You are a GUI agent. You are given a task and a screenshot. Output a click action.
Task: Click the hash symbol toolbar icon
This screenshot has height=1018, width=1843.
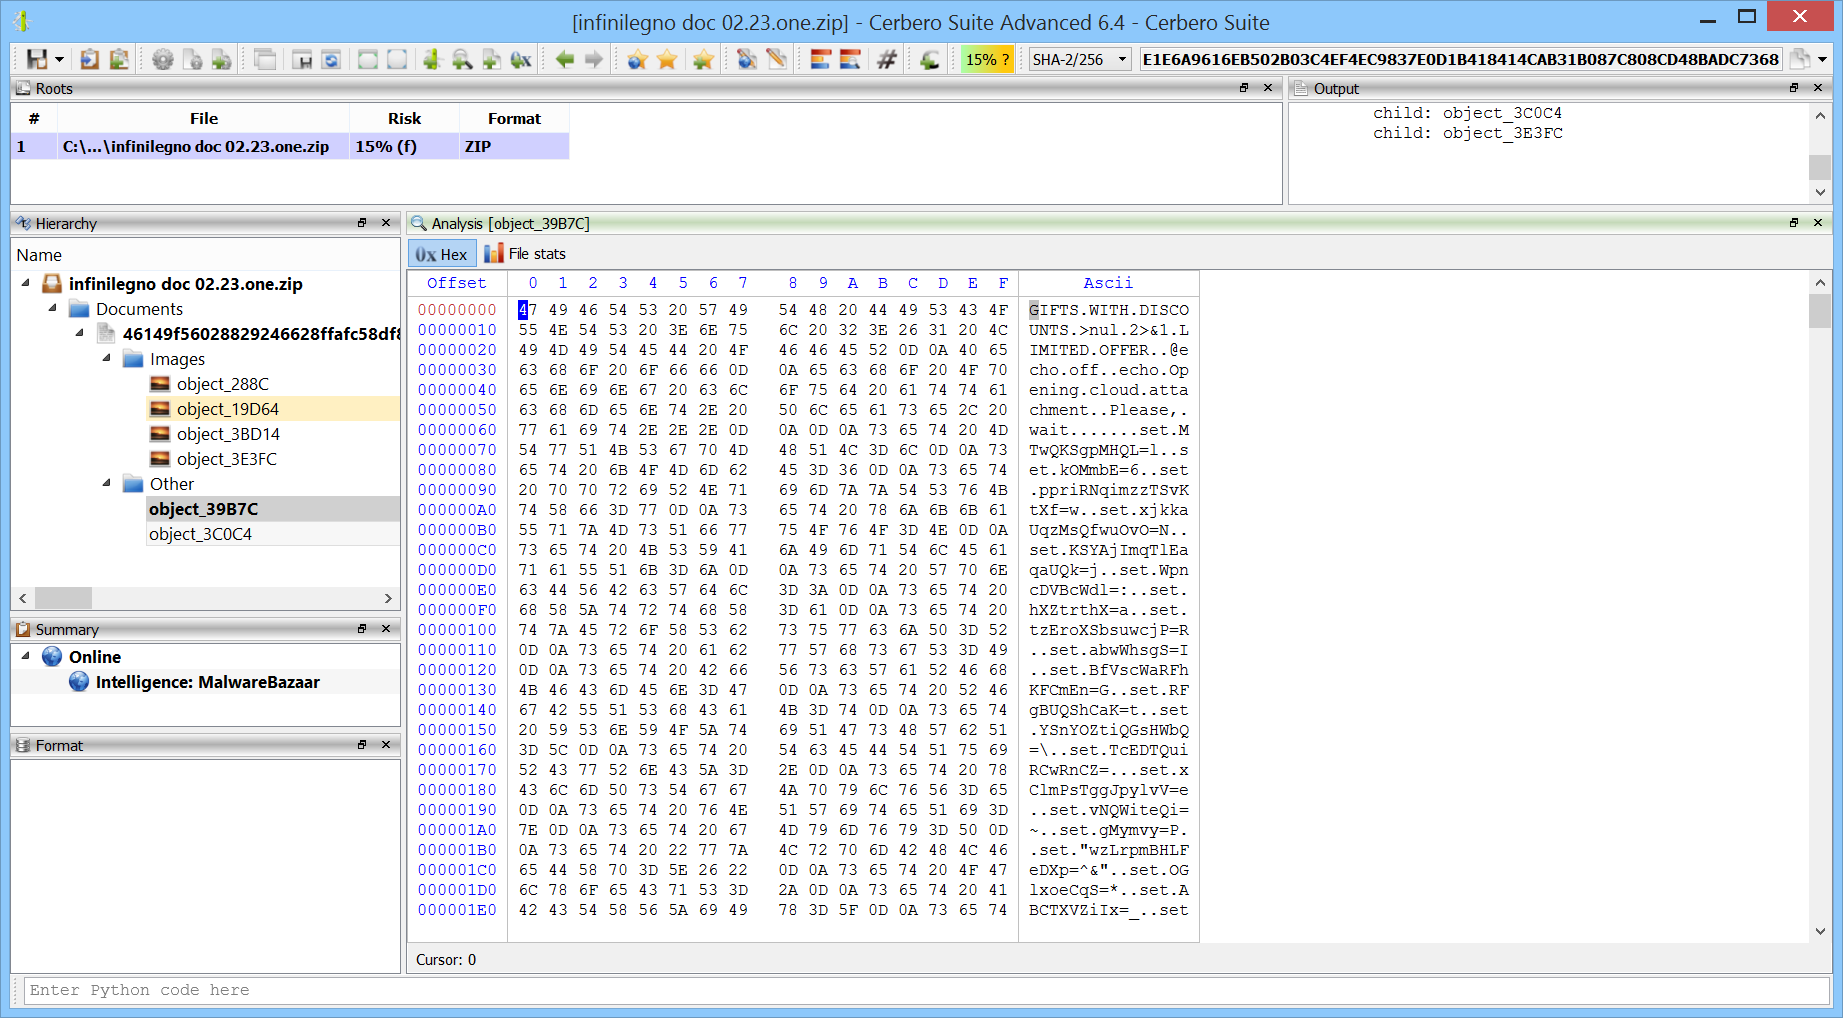coord(886,60)
